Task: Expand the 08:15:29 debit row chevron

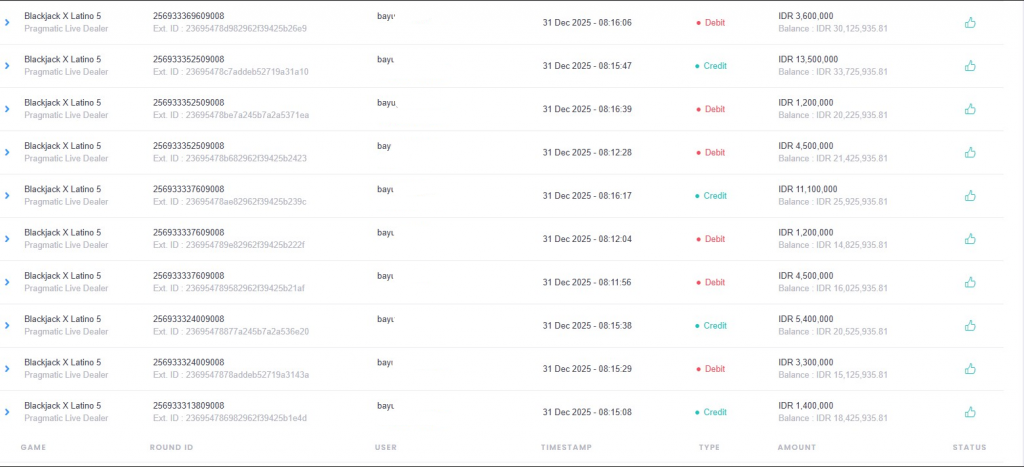Action: 7,369
